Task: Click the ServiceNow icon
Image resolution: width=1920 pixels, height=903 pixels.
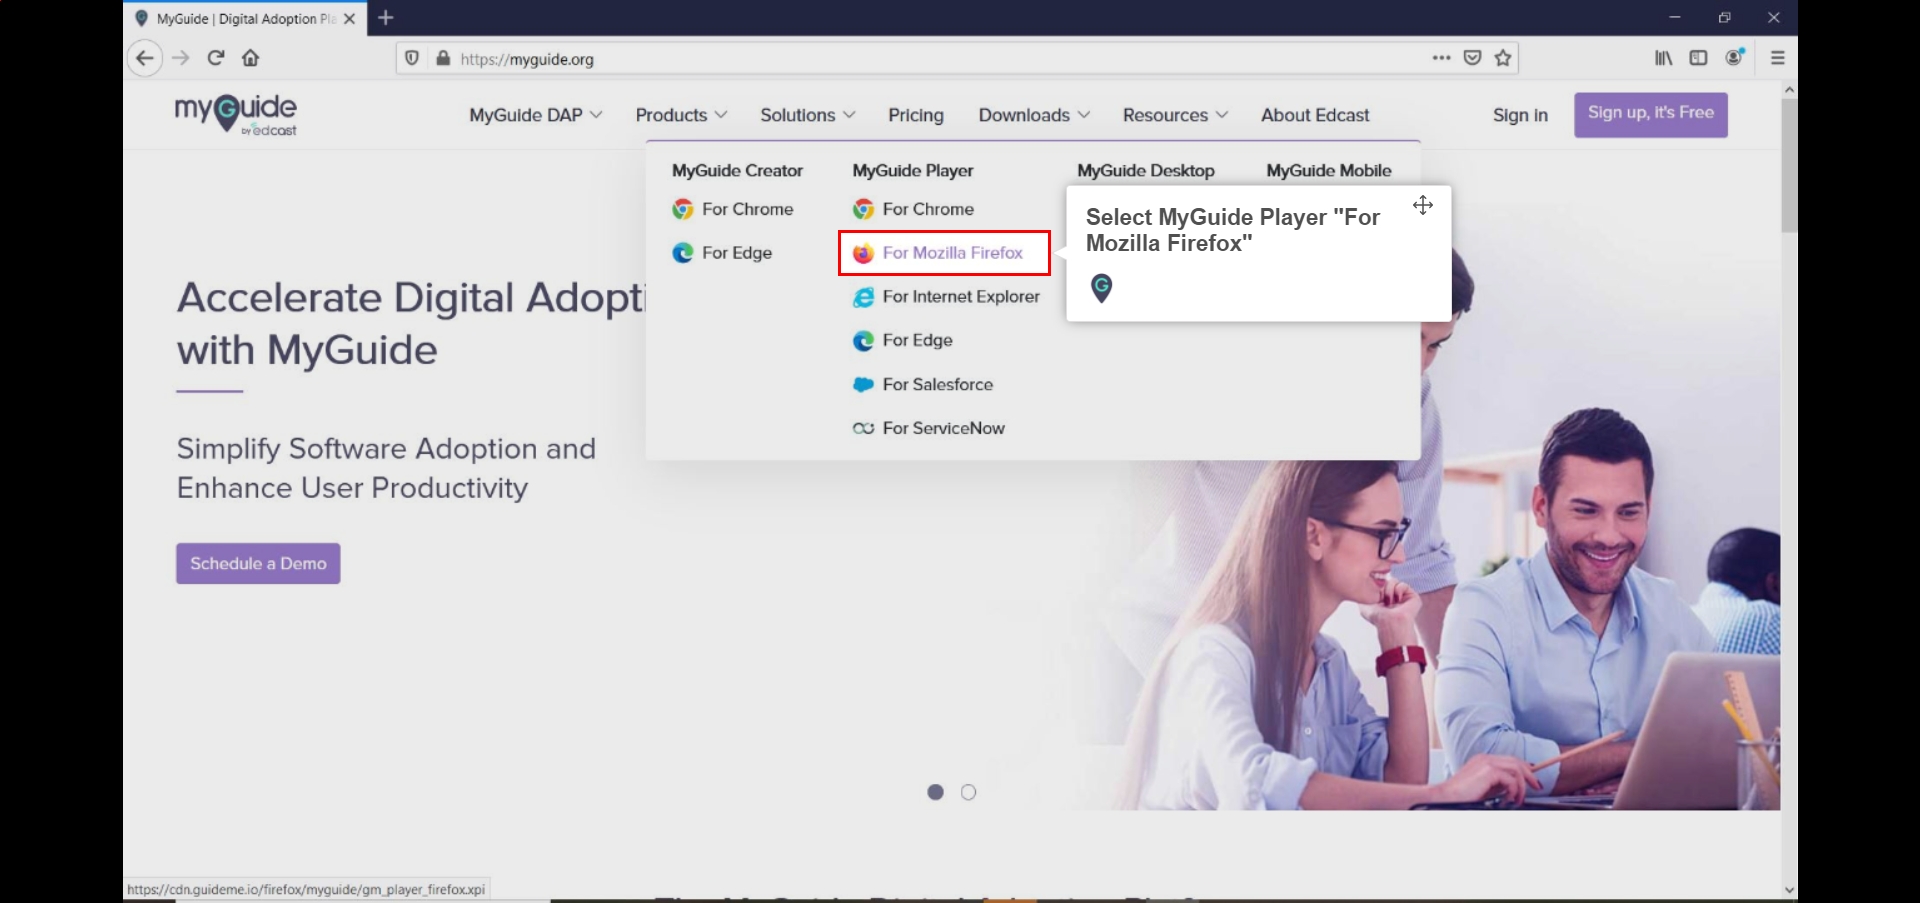Action: 863,428
